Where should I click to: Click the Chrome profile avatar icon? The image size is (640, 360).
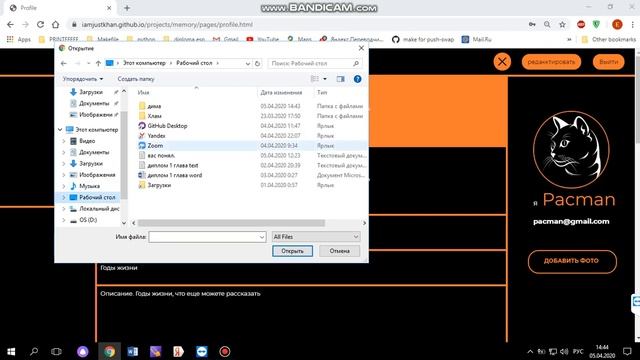point(617,24)
